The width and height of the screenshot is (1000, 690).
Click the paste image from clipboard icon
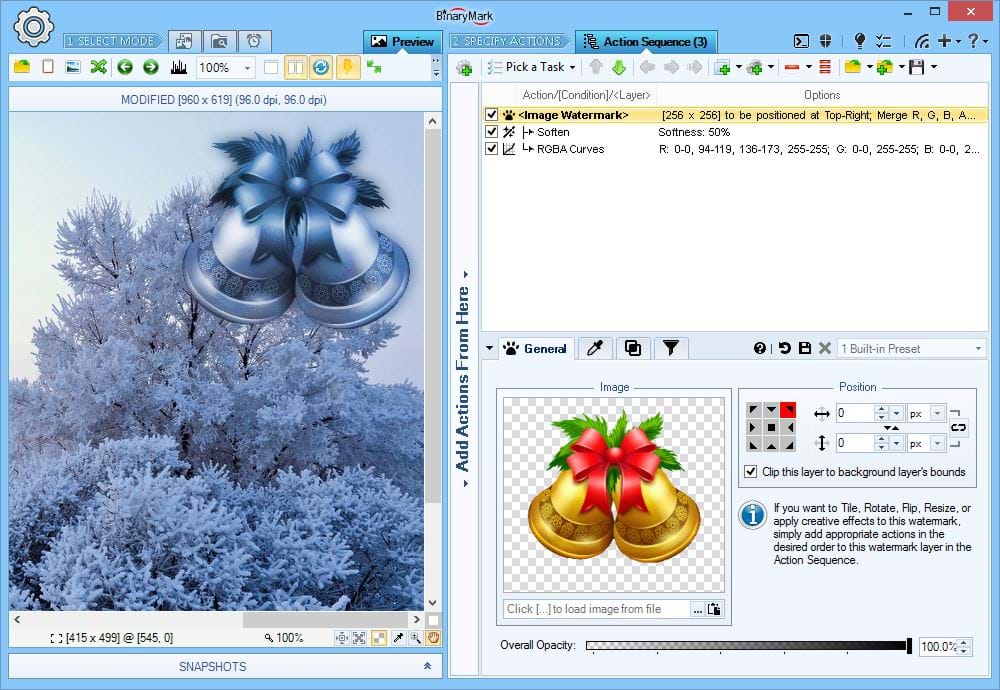tap(715, 609)
